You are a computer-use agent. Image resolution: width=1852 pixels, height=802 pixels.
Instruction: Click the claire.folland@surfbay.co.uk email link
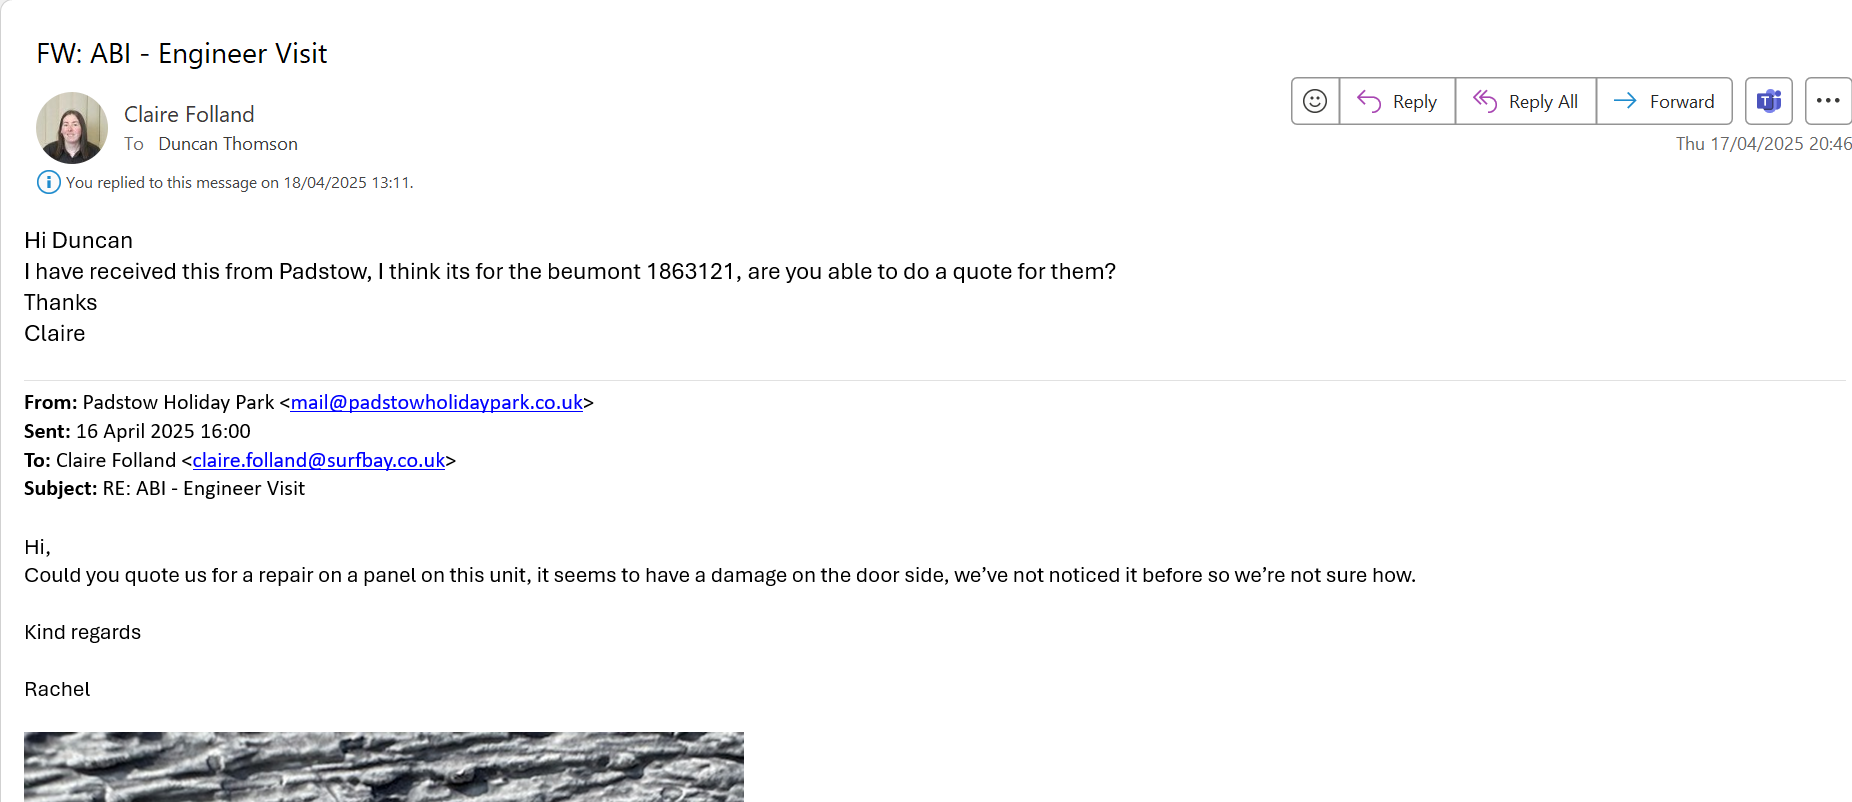pos(318,460)
